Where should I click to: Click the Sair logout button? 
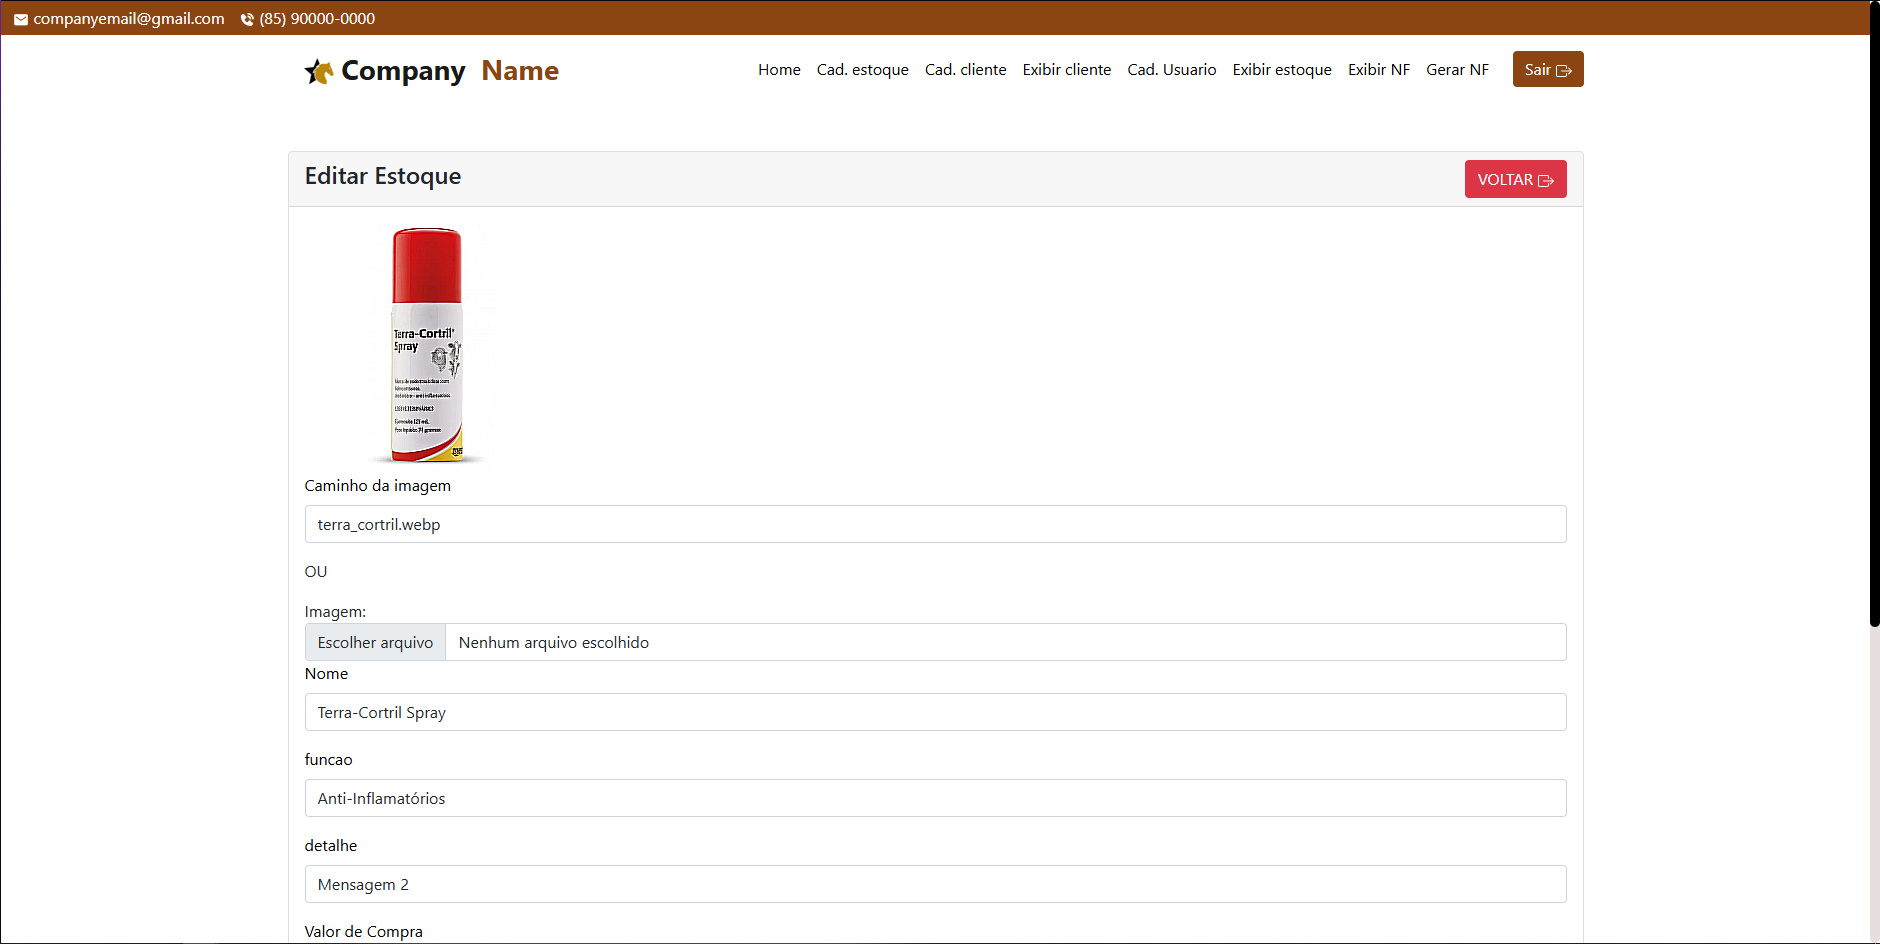pos(1548,69)
